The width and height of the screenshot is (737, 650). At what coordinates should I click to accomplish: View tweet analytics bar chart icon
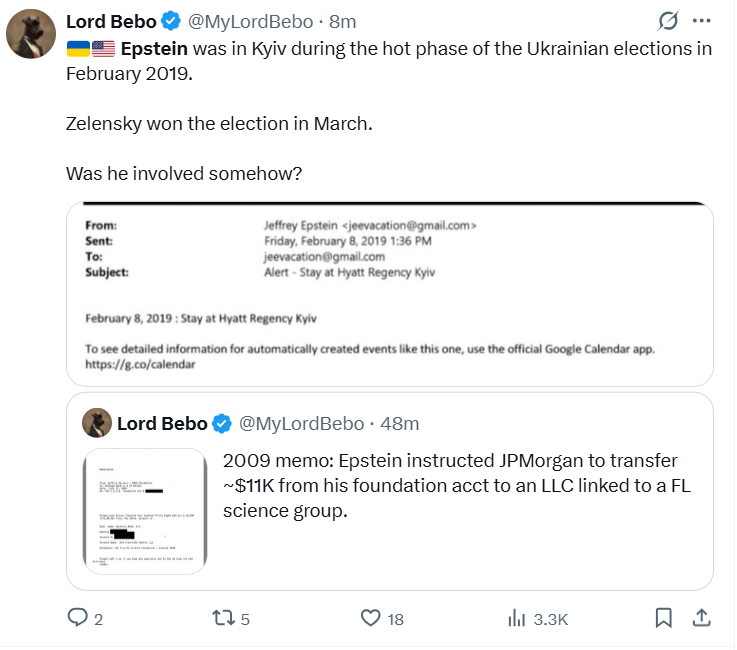(x=517, y=618)
